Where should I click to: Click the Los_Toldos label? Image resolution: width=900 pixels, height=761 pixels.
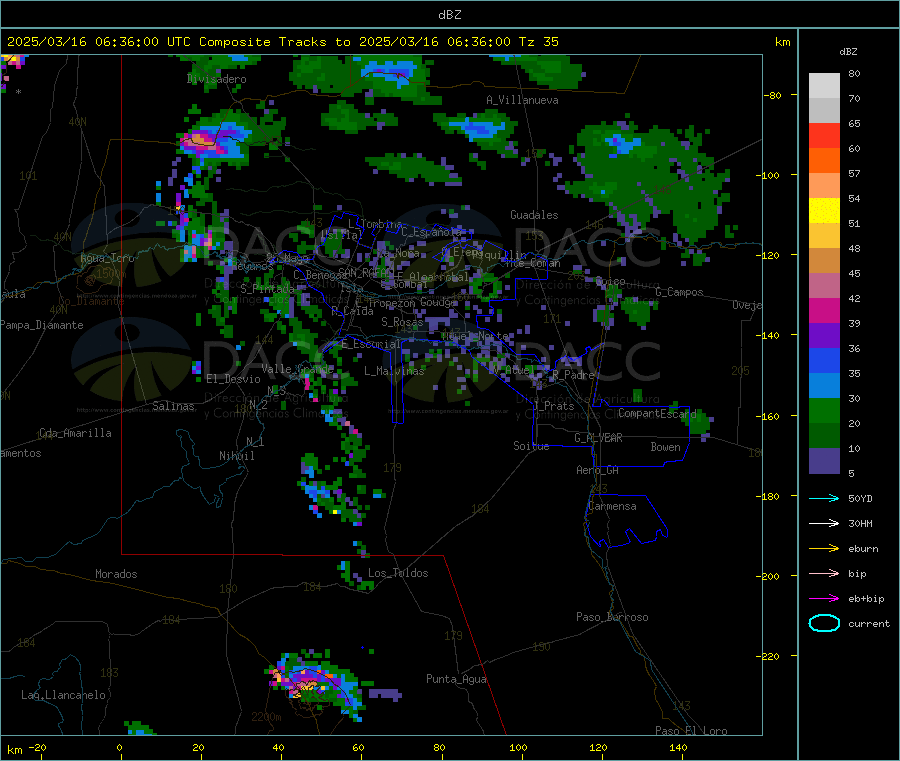point(398,573)
